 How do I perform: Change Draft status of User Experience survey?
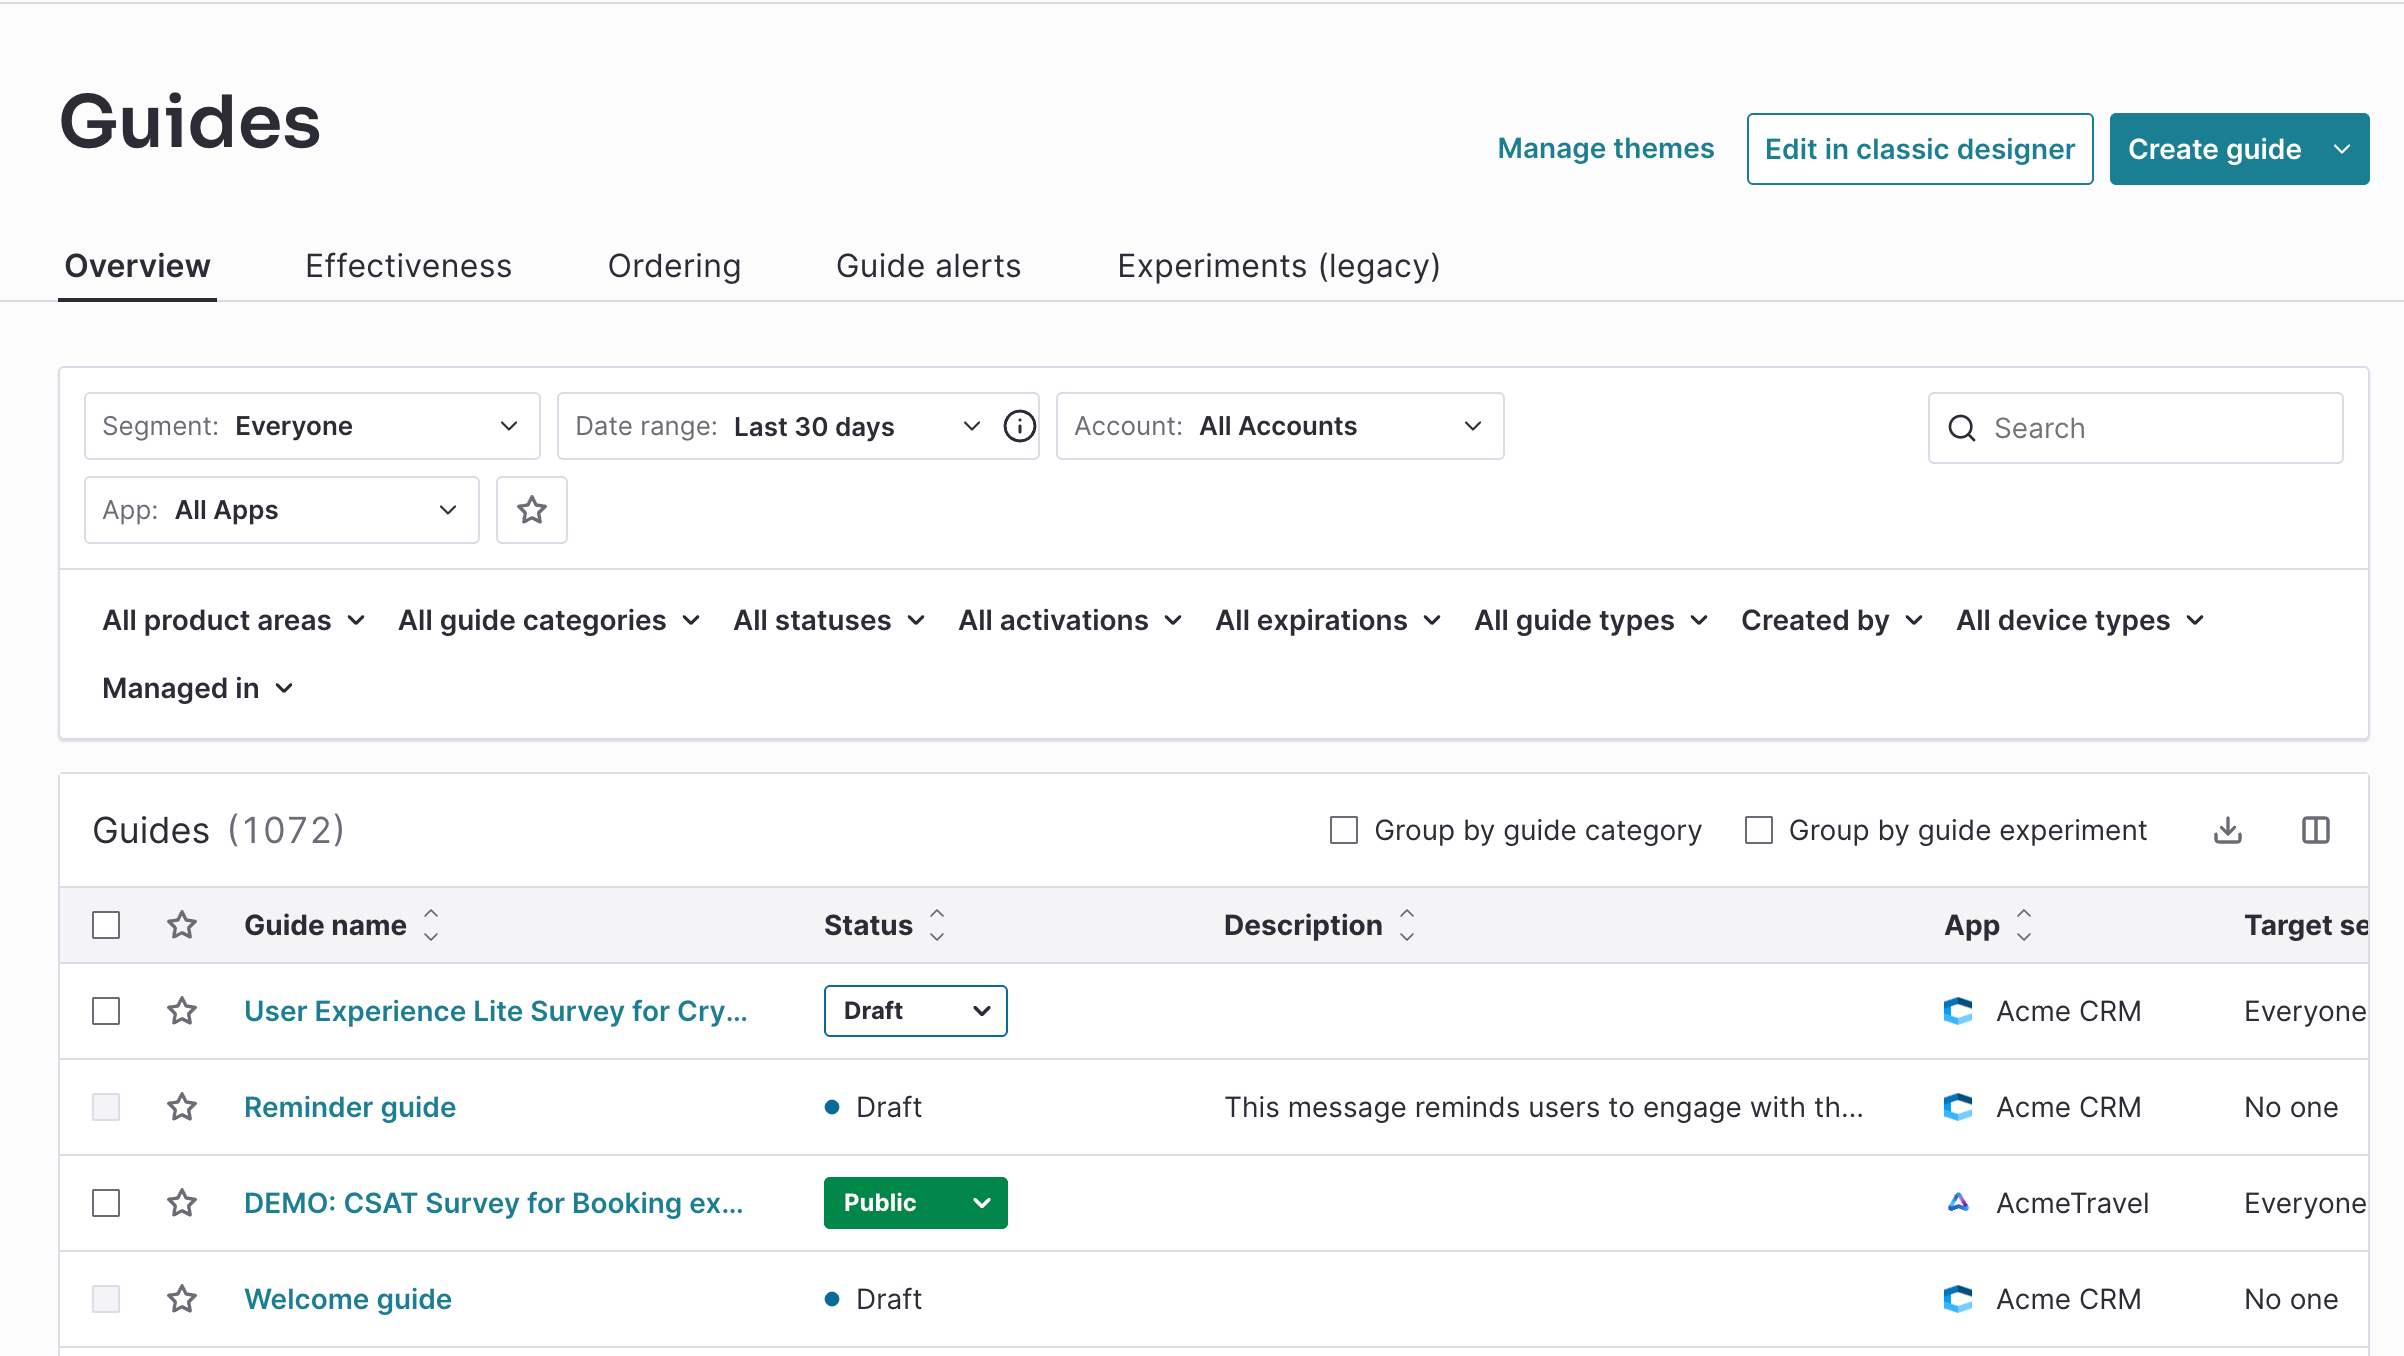[915, 1011]
